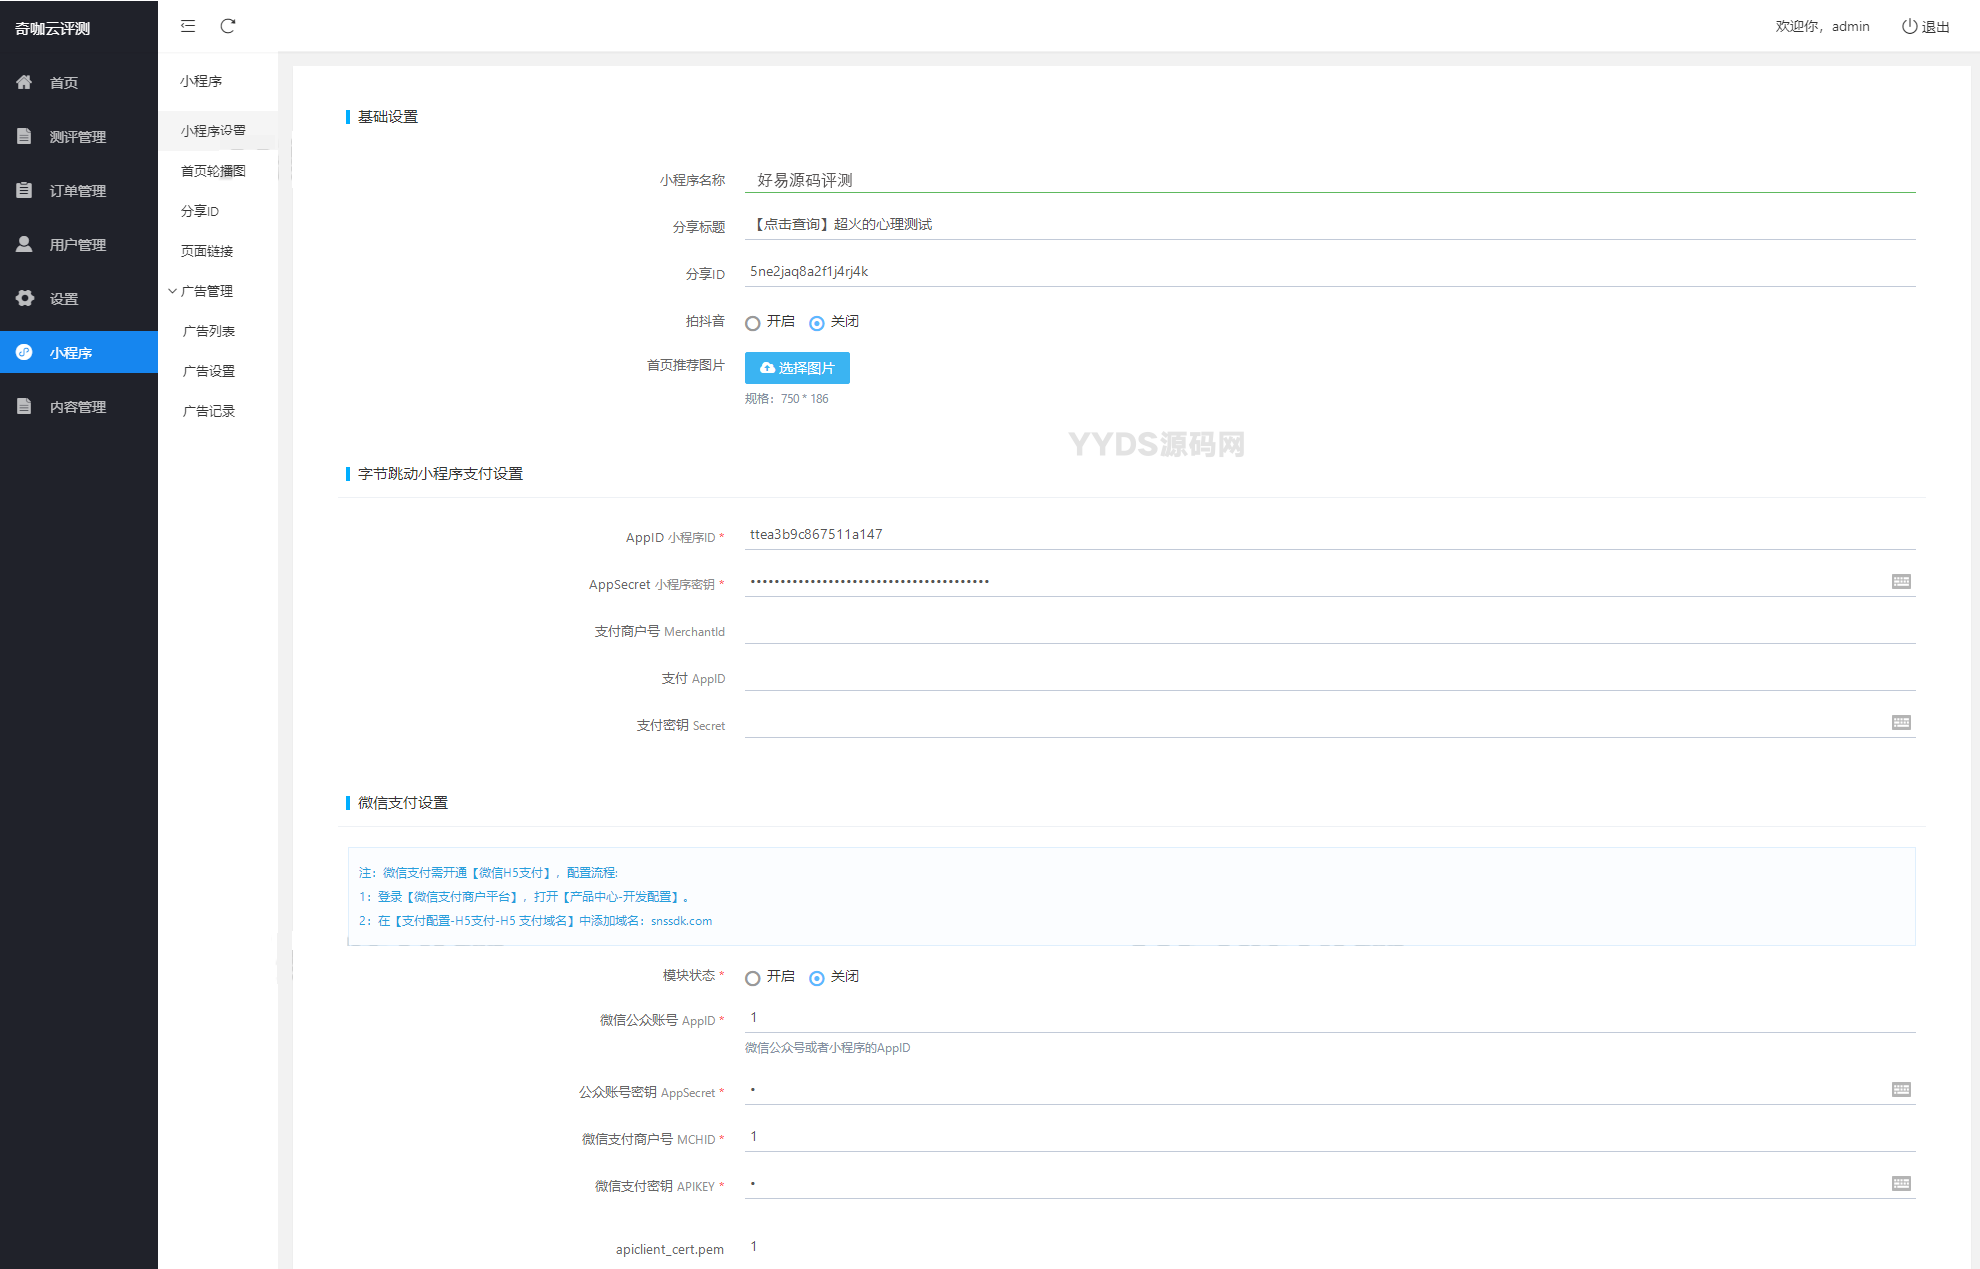Click the sidebar collapse menu icon
This screenshot has width=1980, height=1269.
[x=188, y=26]
